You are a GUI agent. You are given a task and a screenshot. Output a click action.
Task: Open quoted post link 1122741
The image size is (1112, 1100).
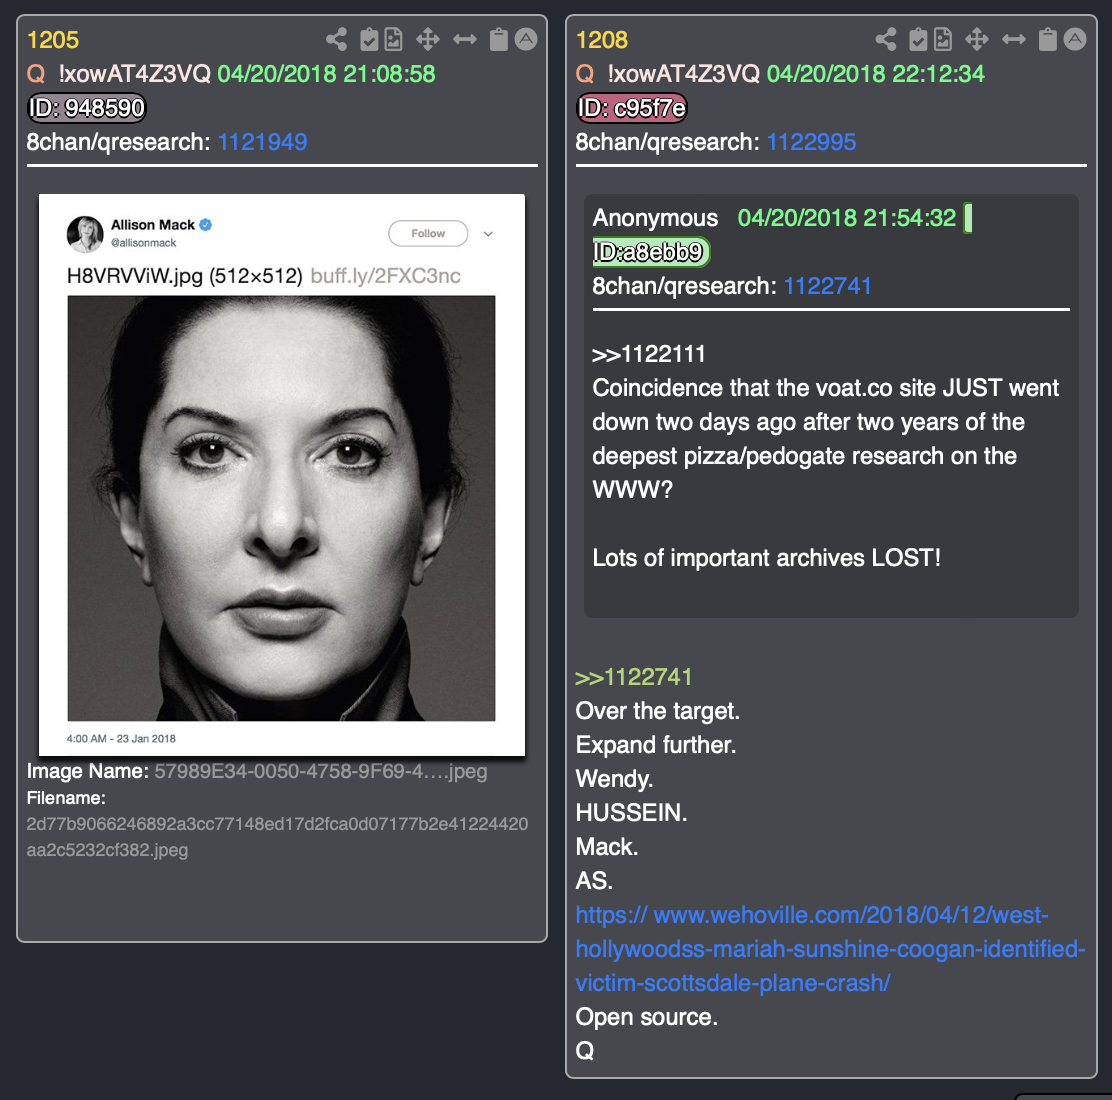pyautogui.click(x=828, y=286)
